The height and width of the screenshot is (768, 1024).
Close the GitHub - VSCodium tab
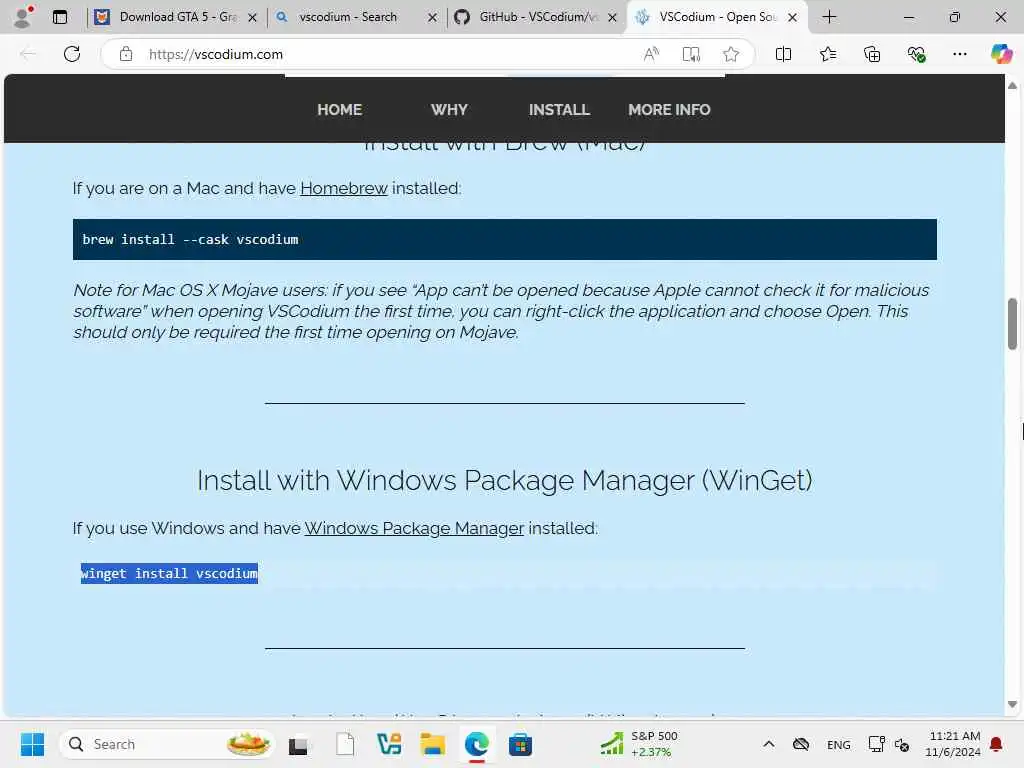pos(612,18)
